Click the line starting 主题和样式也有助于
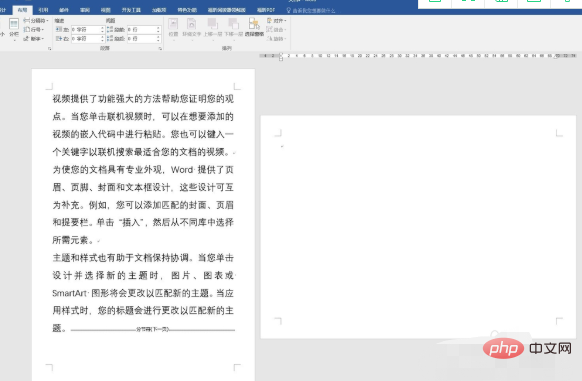This screenshot has width=582, height=381. click(143, 258)
